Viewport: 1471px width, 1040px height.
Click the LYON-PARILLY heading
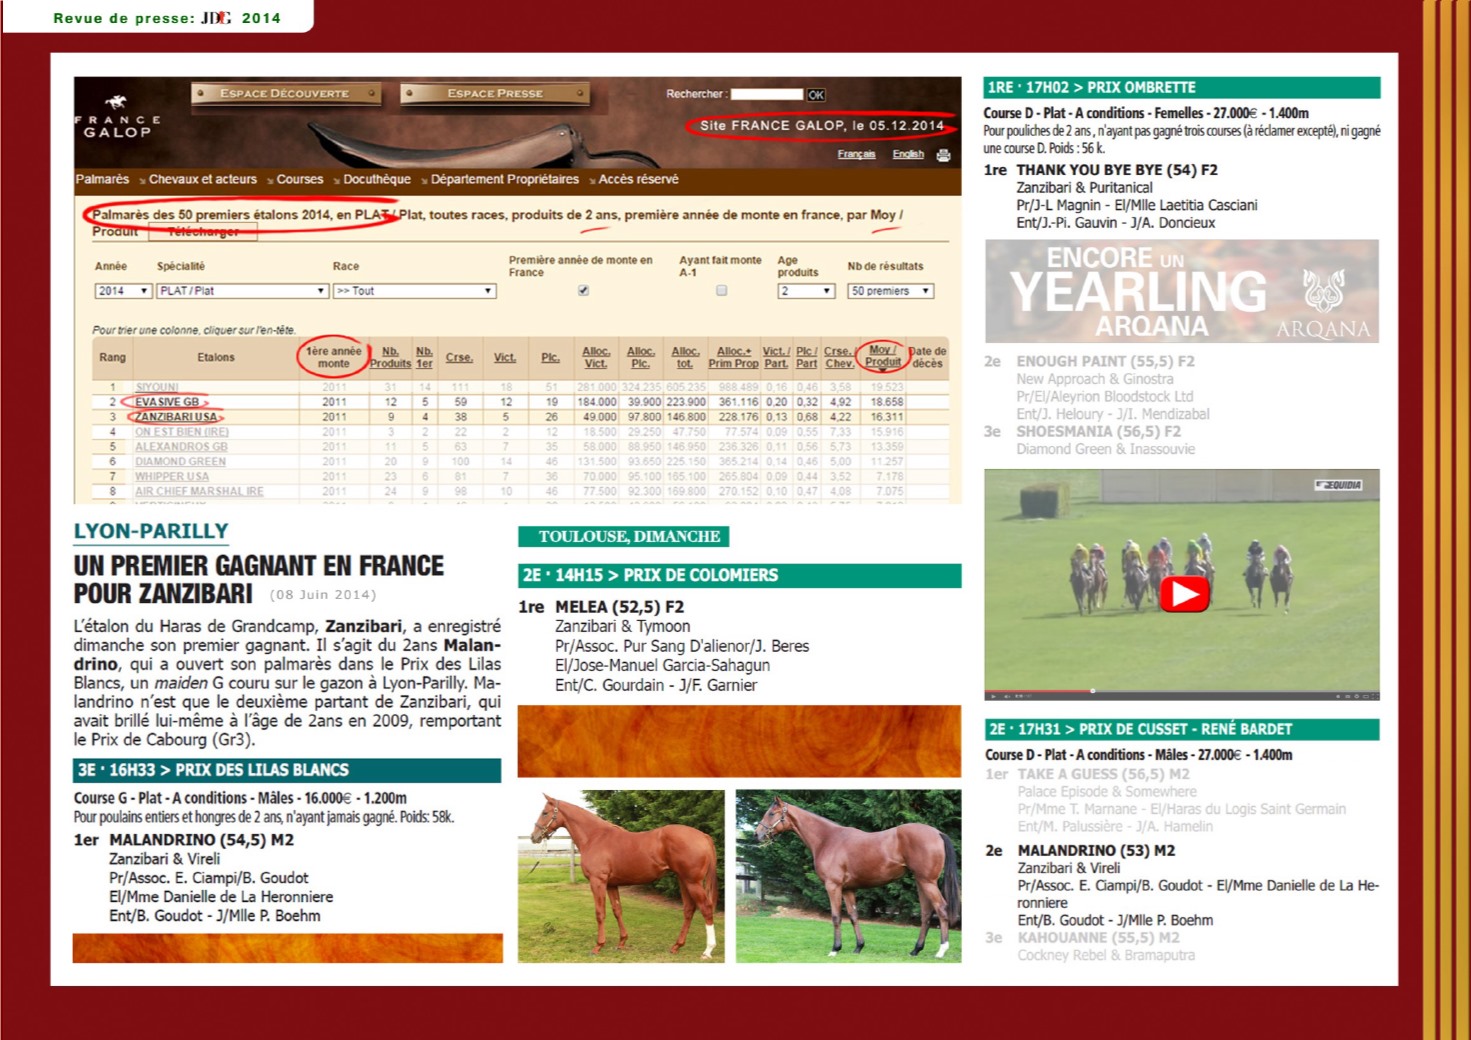(151, 531)
